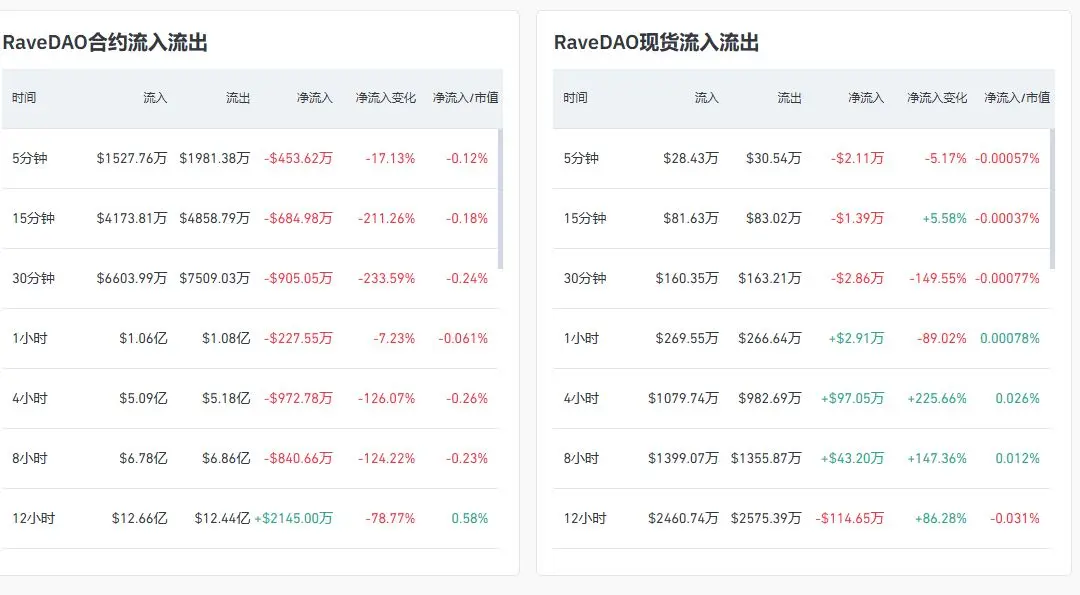Click the RaveDAO现货流入流出 title
The width and height of the screenshot is (1080, 595).
coord(656,43)
